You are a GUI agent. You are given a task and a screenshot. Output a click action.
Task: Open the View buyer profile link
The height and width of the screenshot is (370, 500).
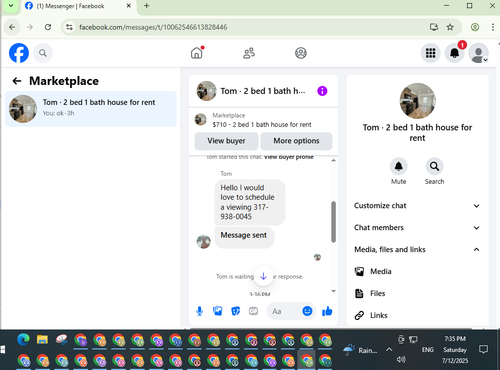tap(289, 157)
